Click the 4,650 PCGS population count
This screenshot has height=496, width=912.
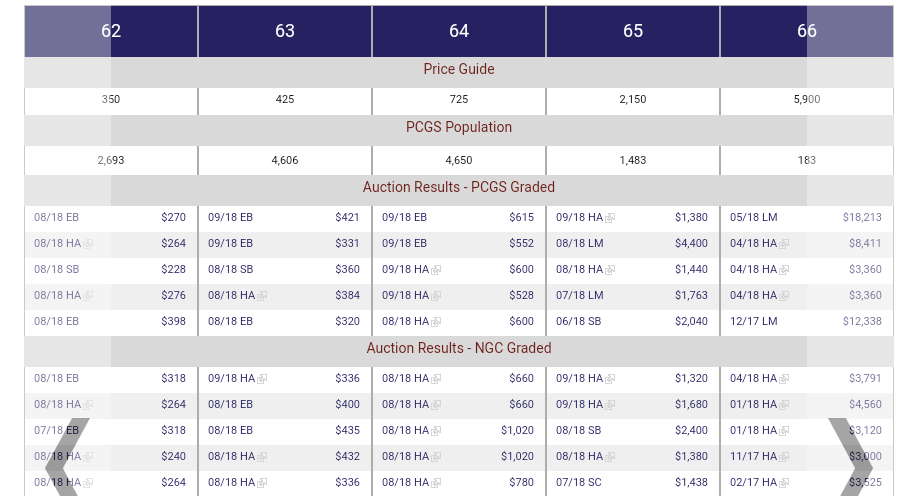459,160
